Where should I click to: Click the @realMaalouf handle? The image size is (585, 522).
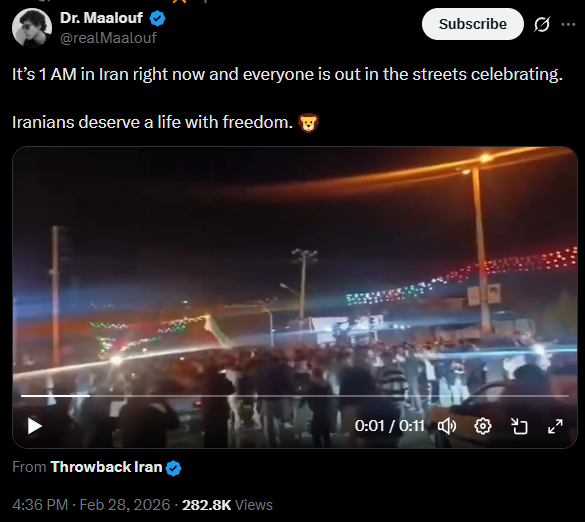pos(108,38)
